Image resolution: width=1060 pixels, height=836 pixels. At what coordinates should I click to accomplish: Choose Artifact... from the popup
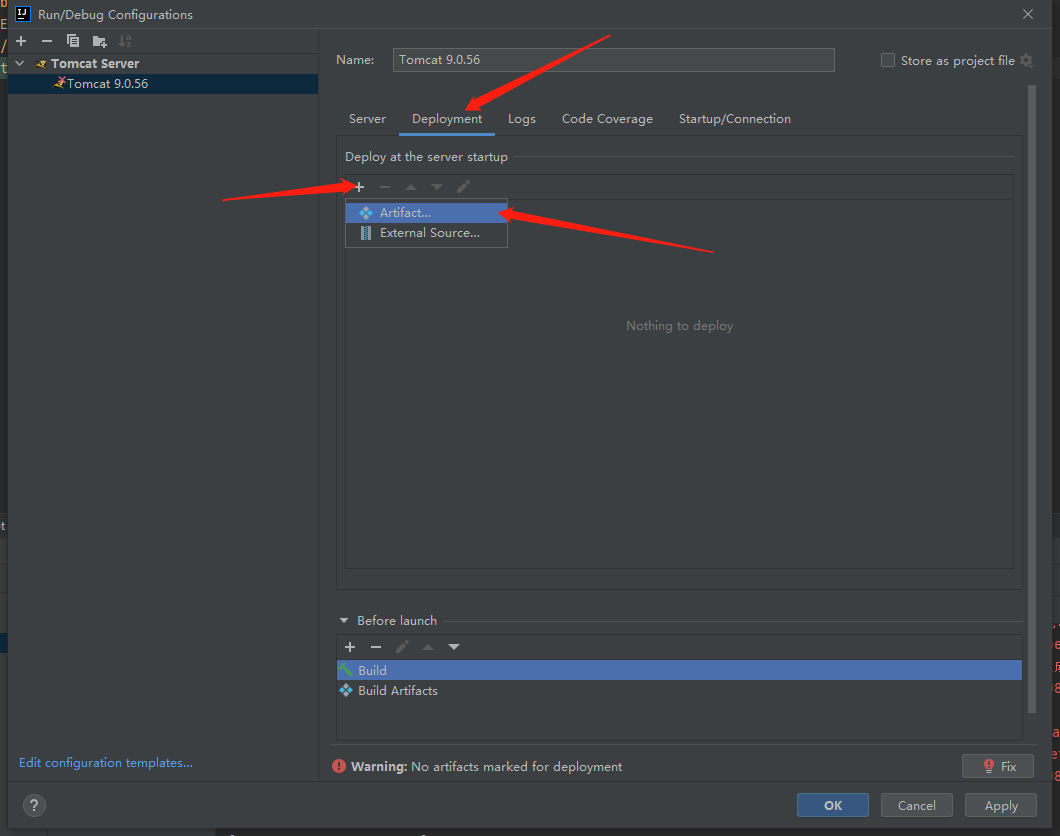point(426,213)
